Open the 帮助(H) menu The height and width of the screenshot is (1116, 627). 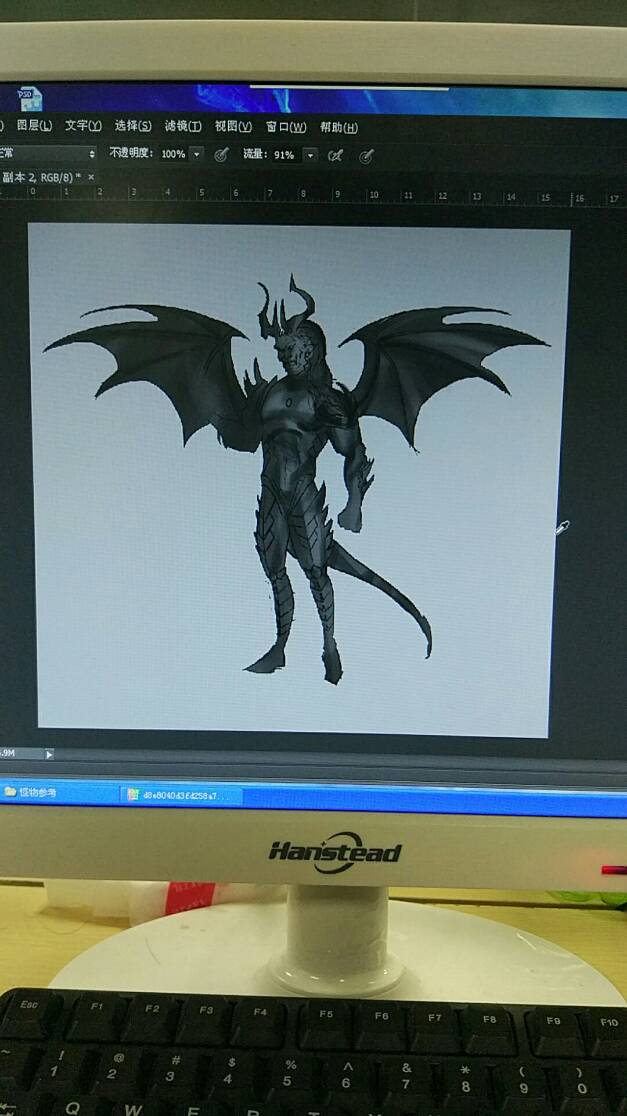339,127
